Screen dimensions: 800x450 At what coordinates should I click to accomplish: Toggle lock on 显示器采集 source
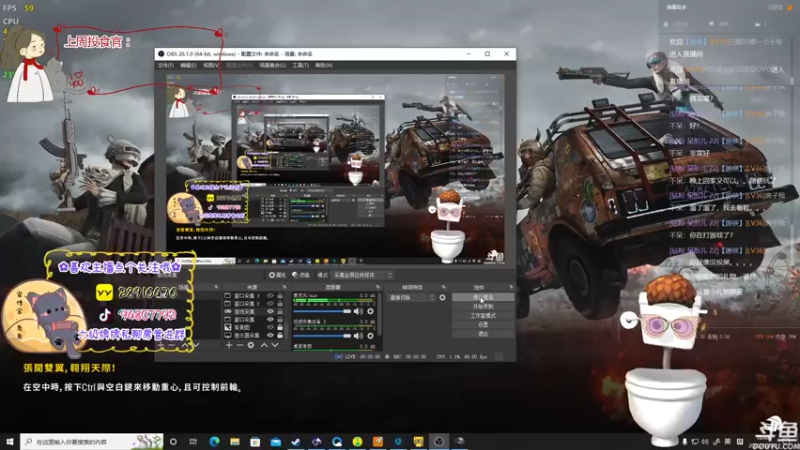(x=280, y=336)
